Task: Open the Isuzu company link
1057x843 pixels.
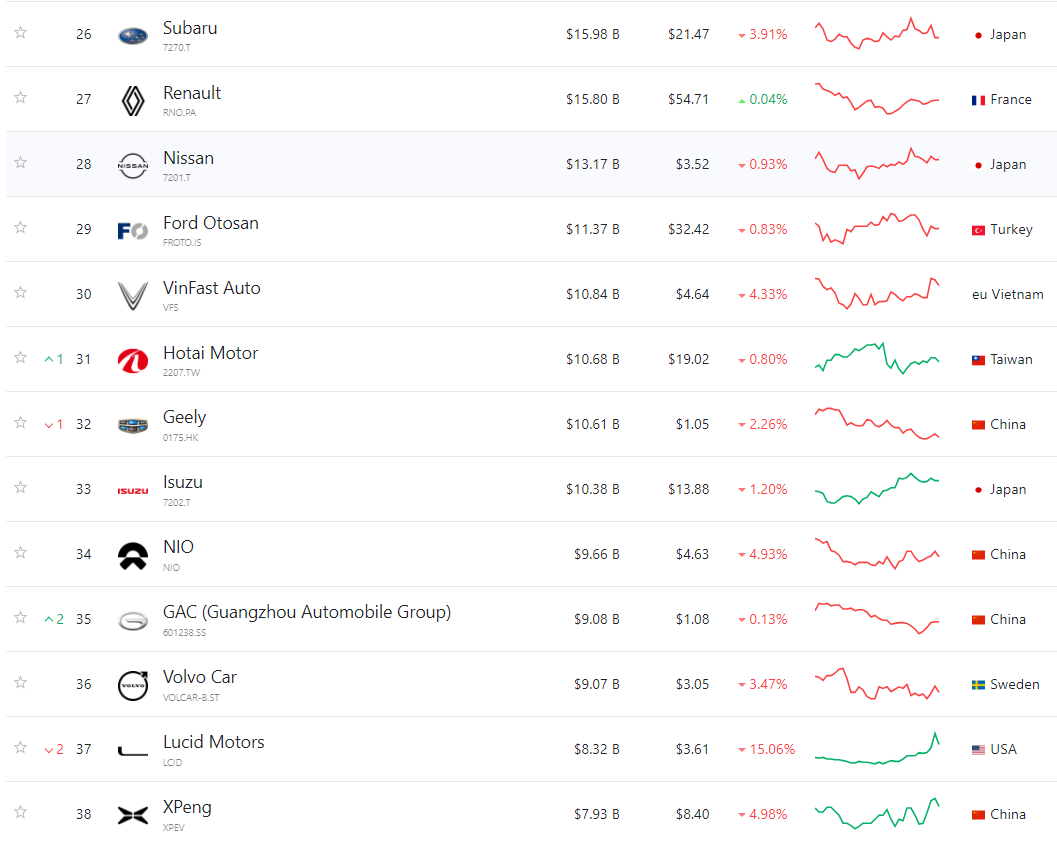Action: coord(183,482)
